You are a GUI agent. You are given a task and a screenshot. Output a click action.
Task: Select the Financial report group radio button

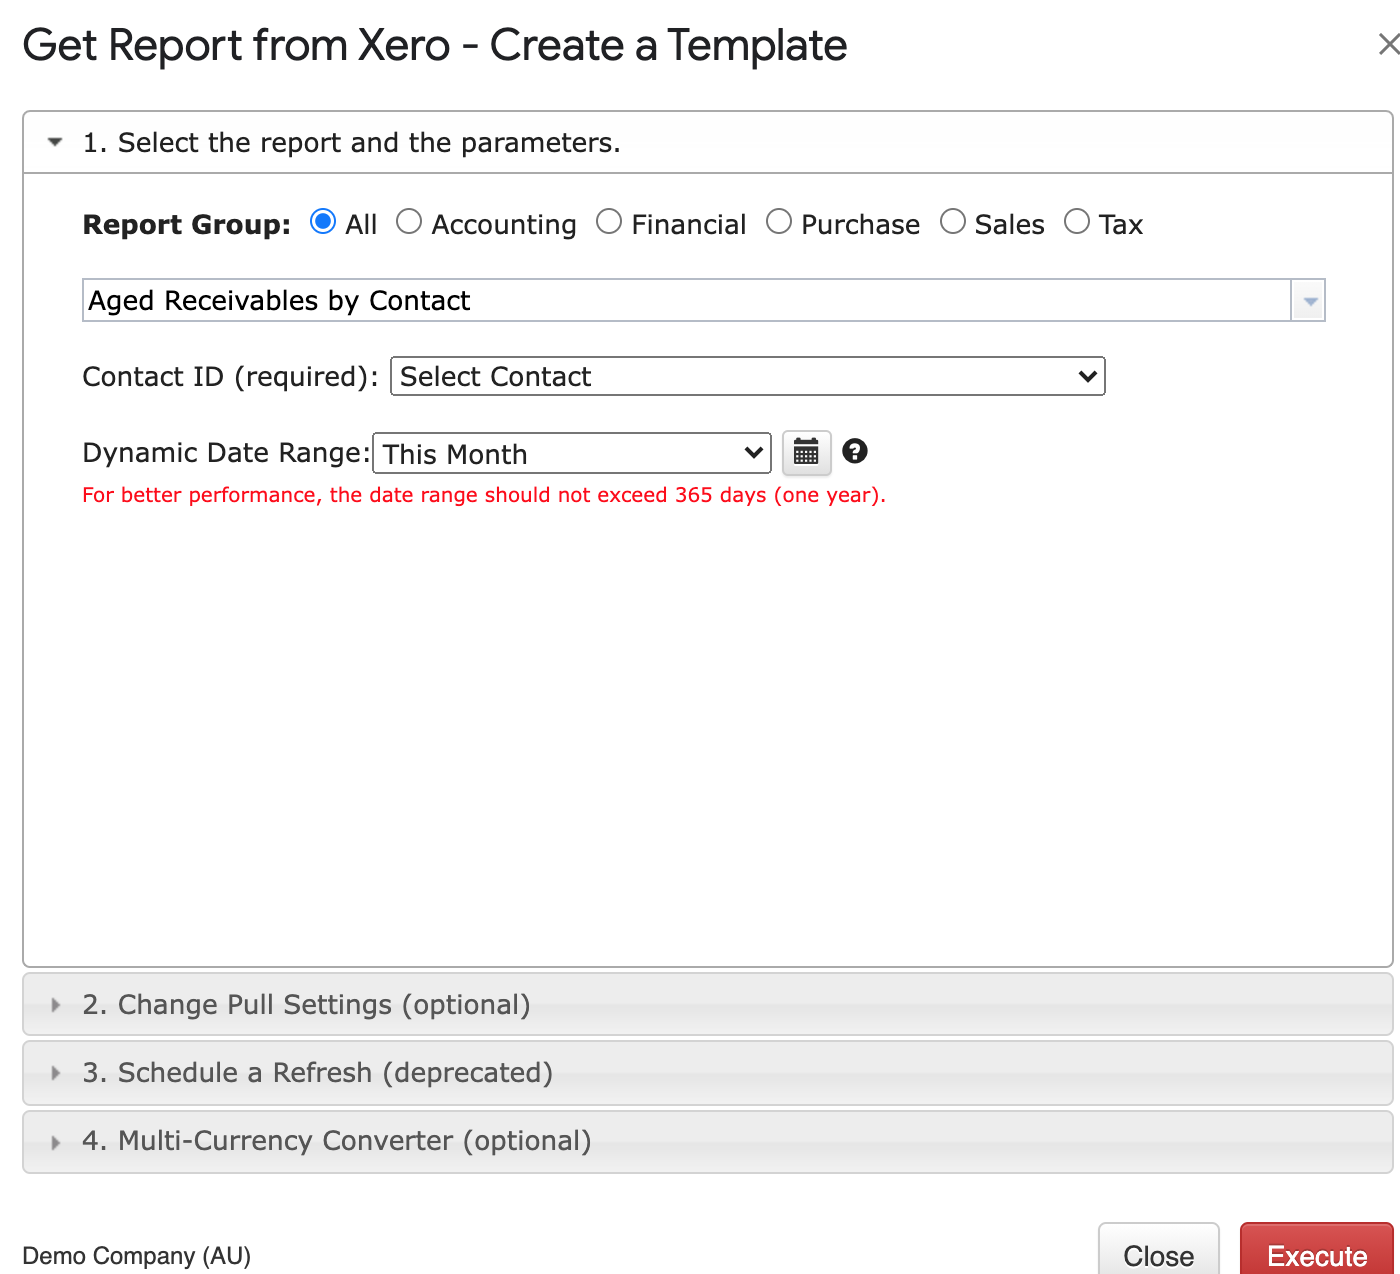[609, 221]
